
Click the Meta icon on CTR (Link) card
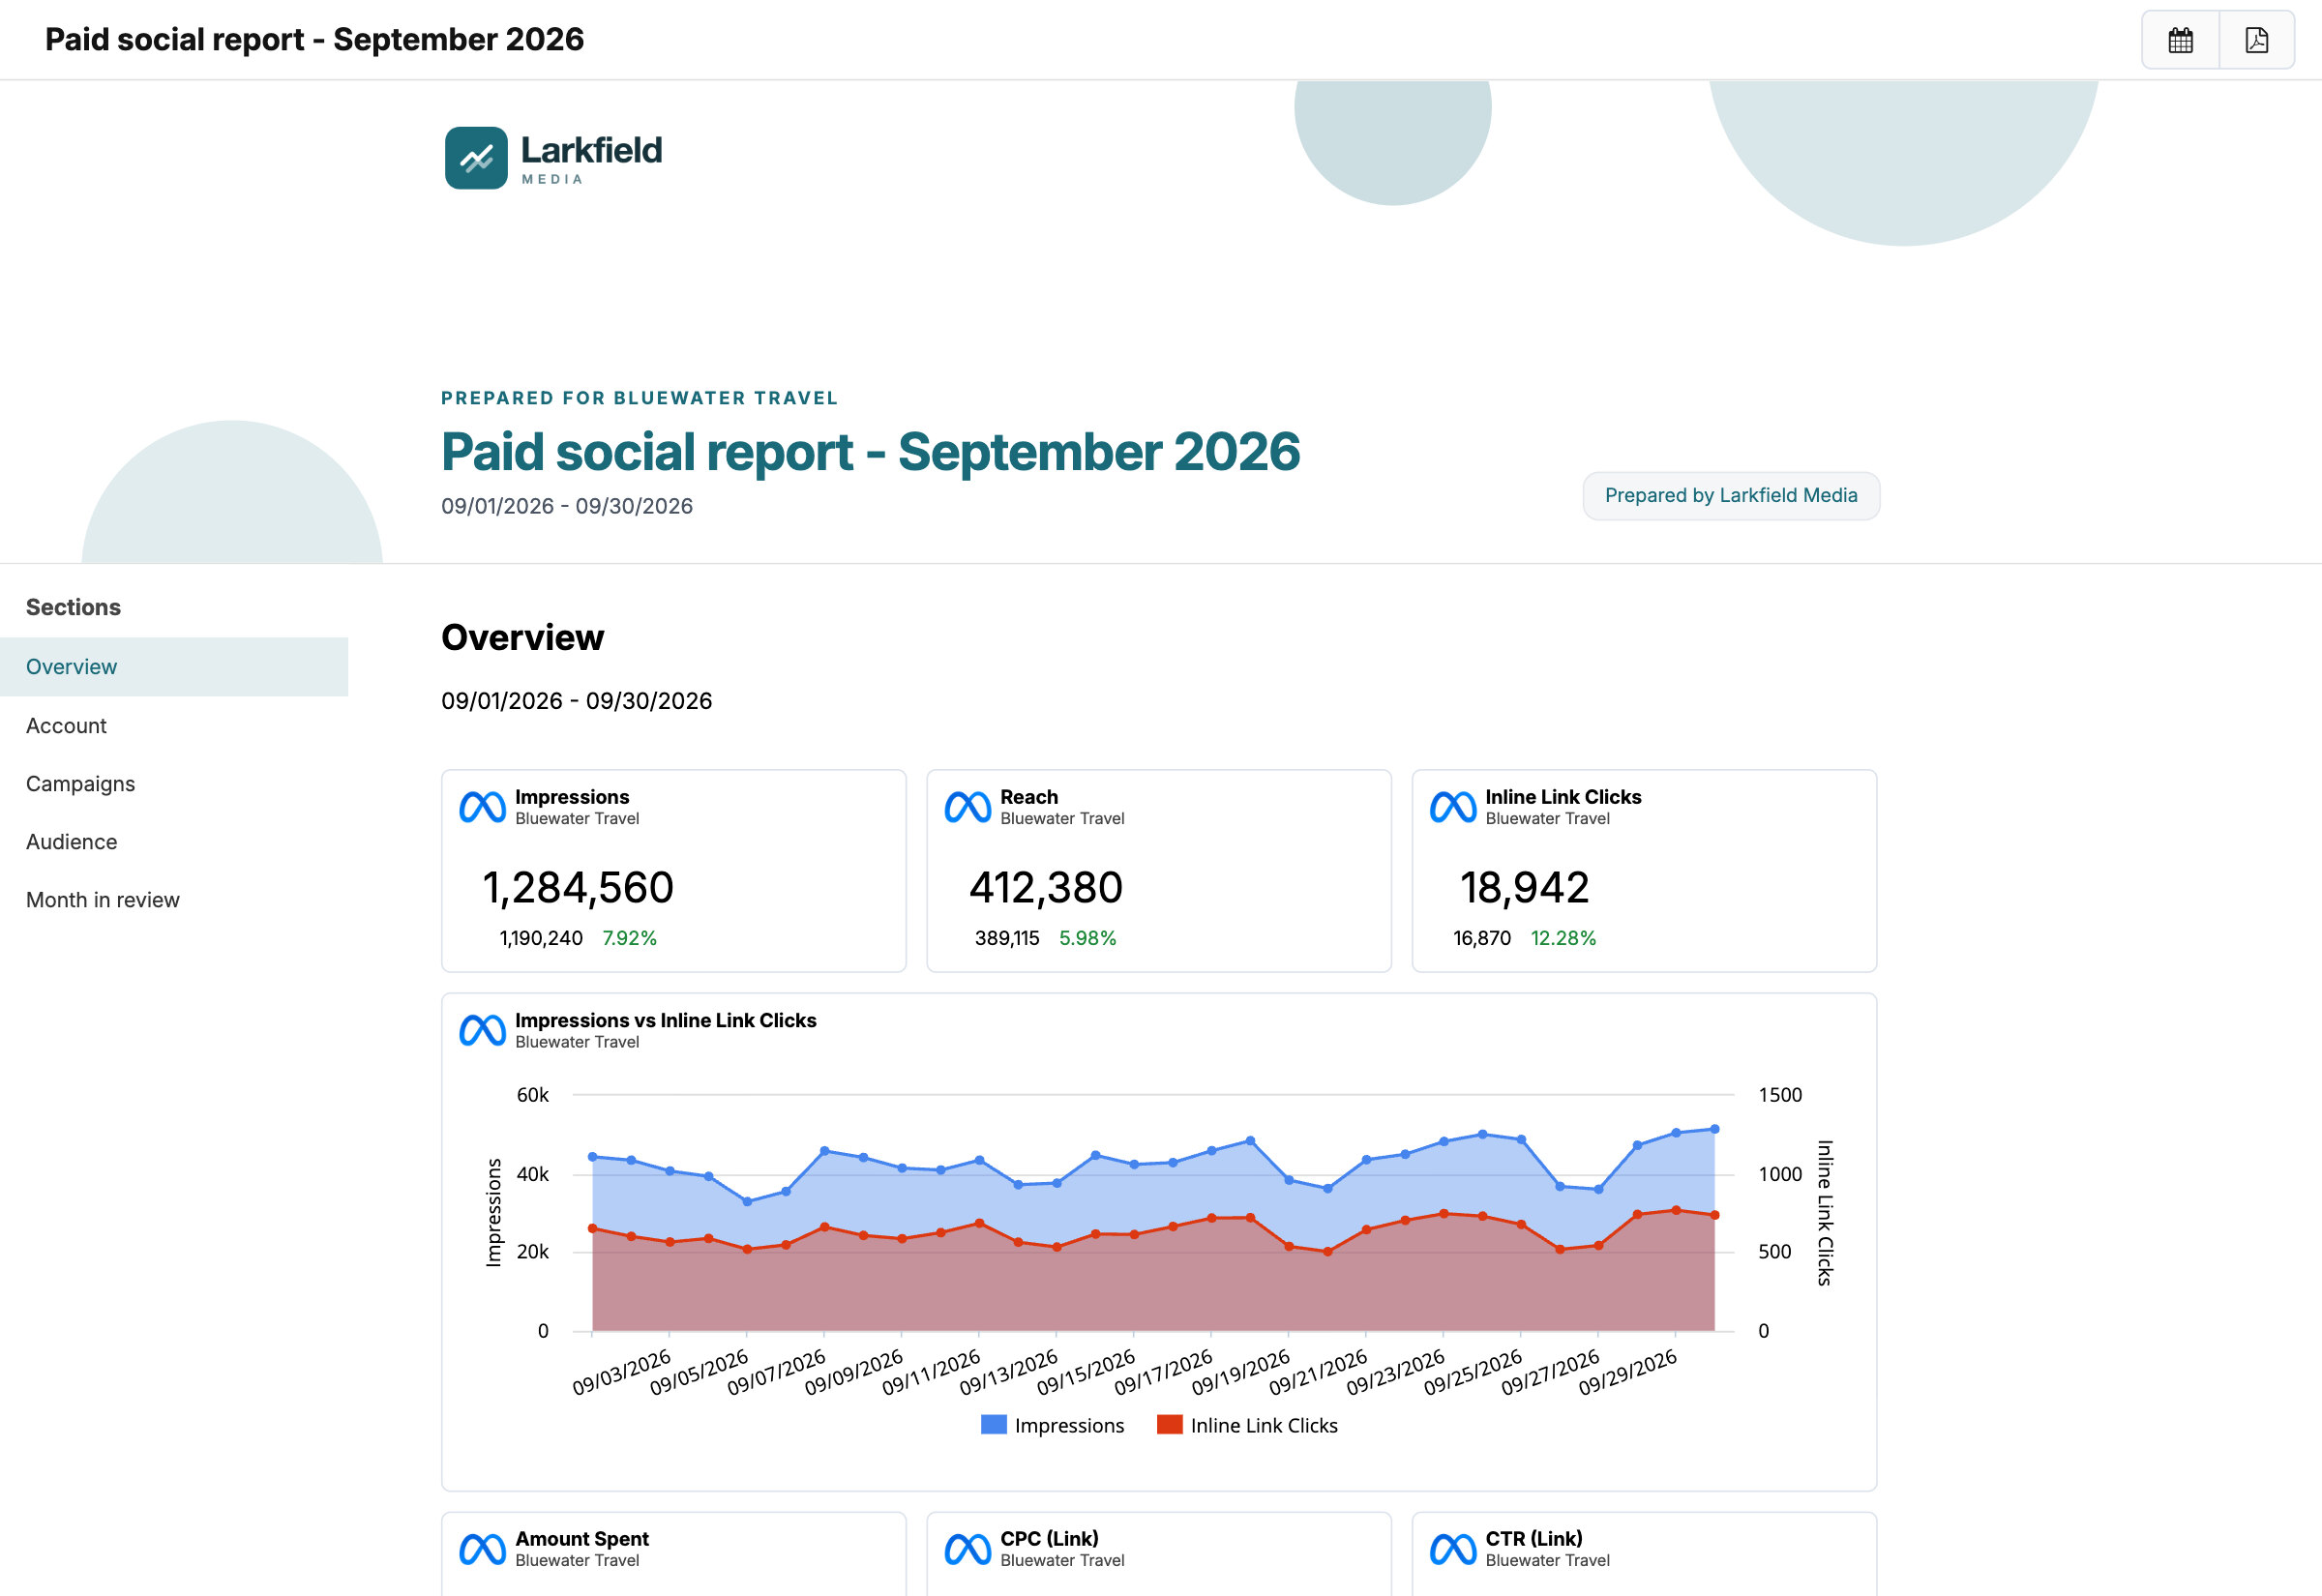click(x=1452, y=1549)
